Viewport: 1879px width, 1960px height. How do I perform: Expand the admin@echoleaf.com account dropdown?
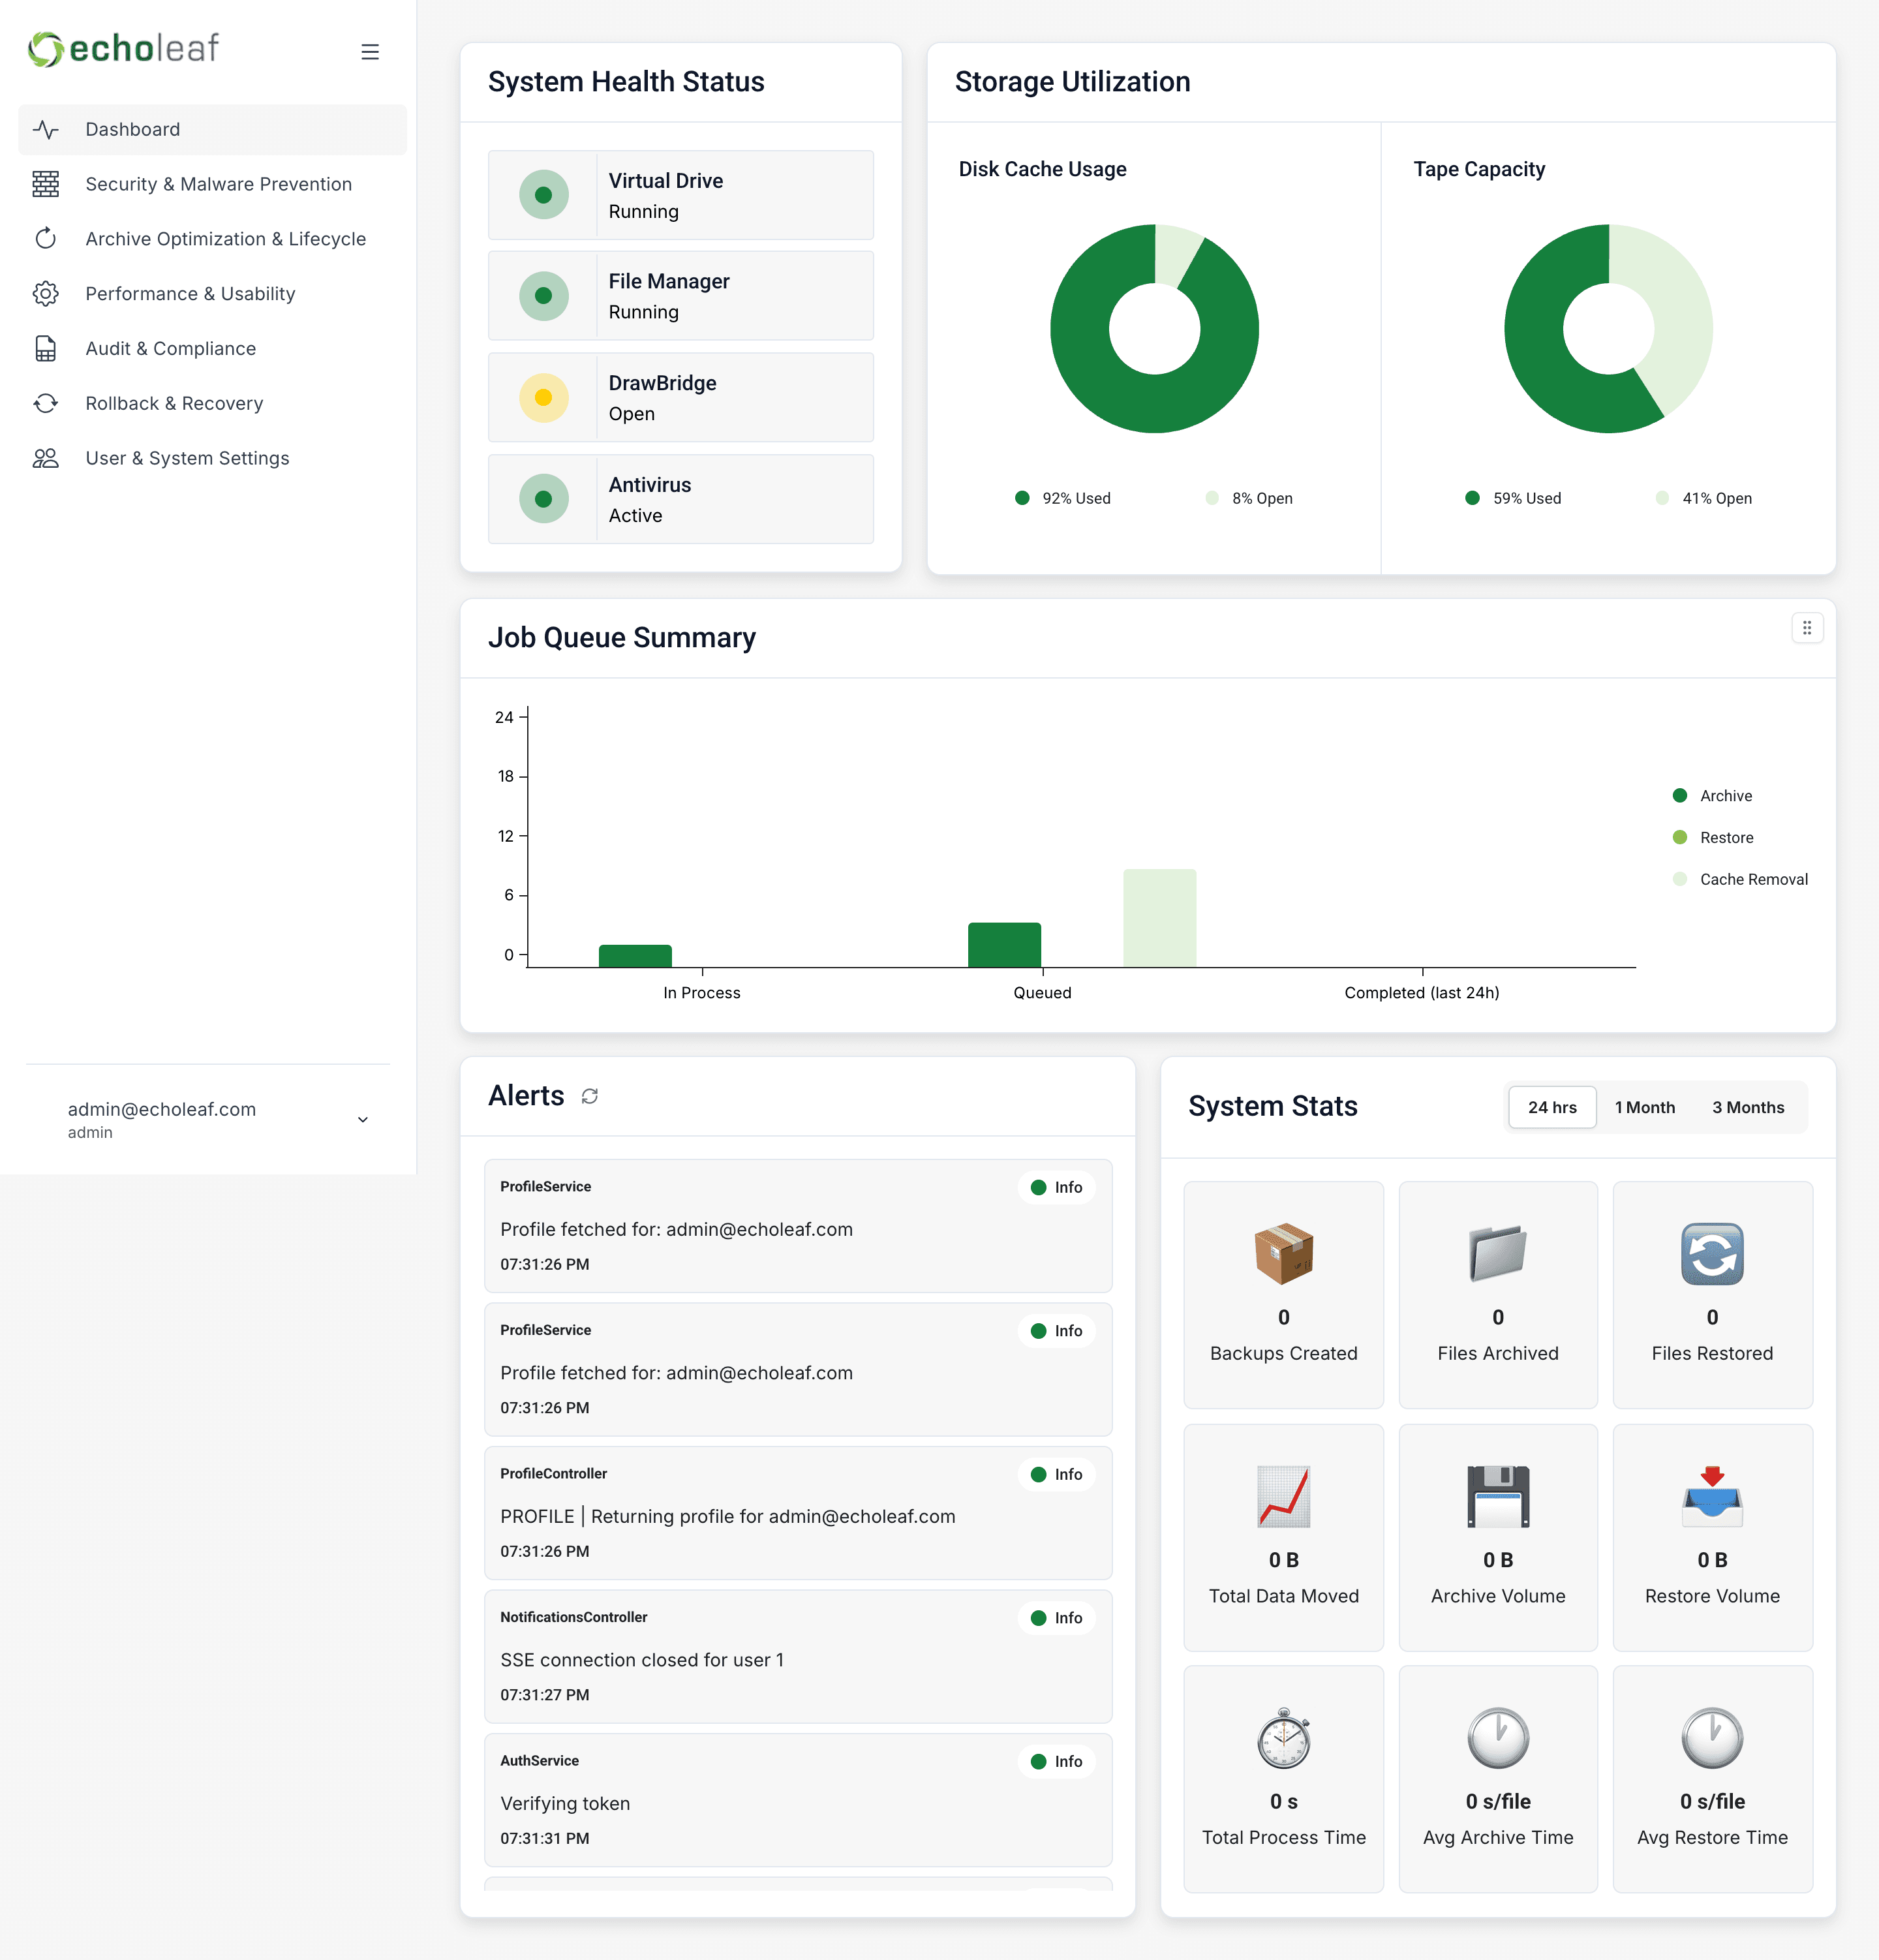coord(363,1119)
